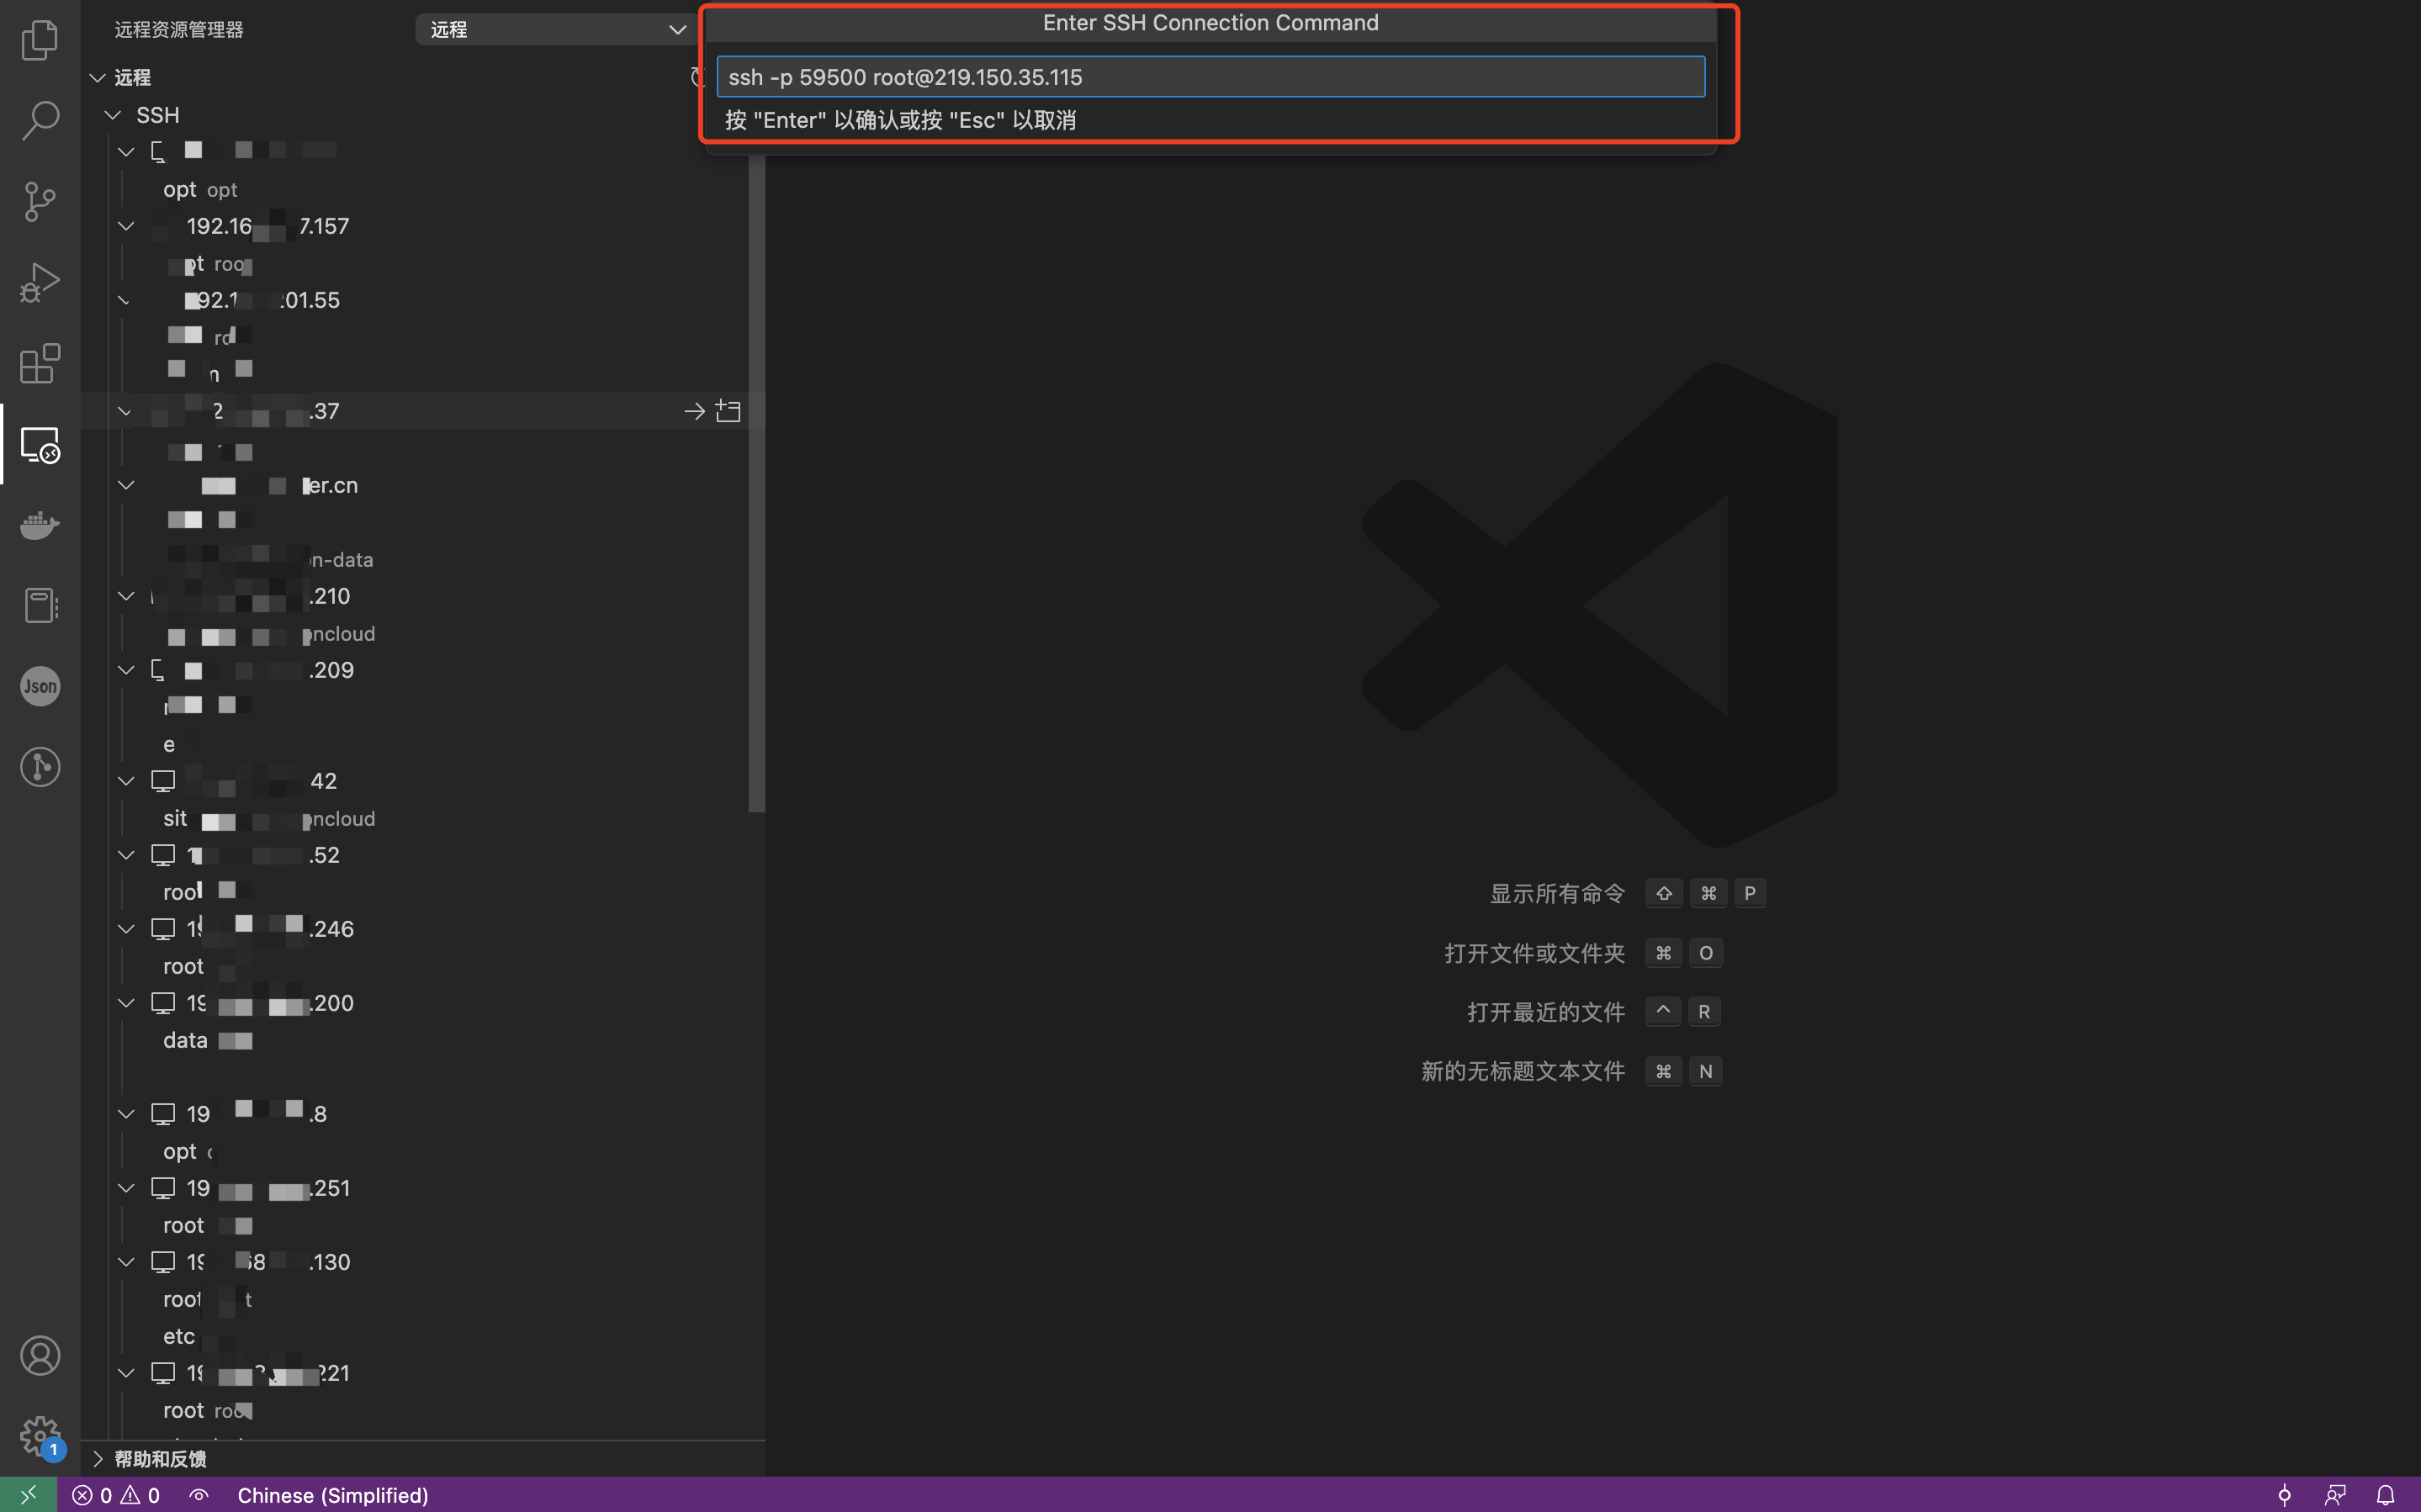Open the Accounts menu icon
Screen dimensions: 2421x1512
tap(40, 1355)
